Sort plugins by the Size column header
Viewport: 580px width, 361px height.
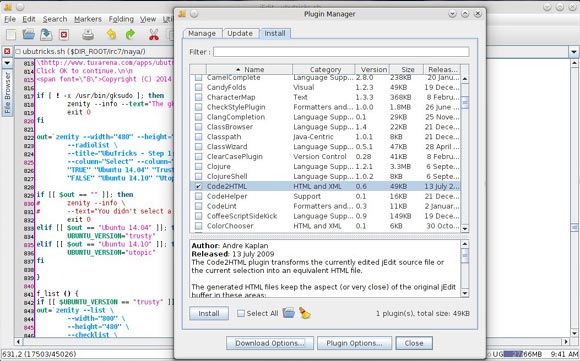click(406, 70)
